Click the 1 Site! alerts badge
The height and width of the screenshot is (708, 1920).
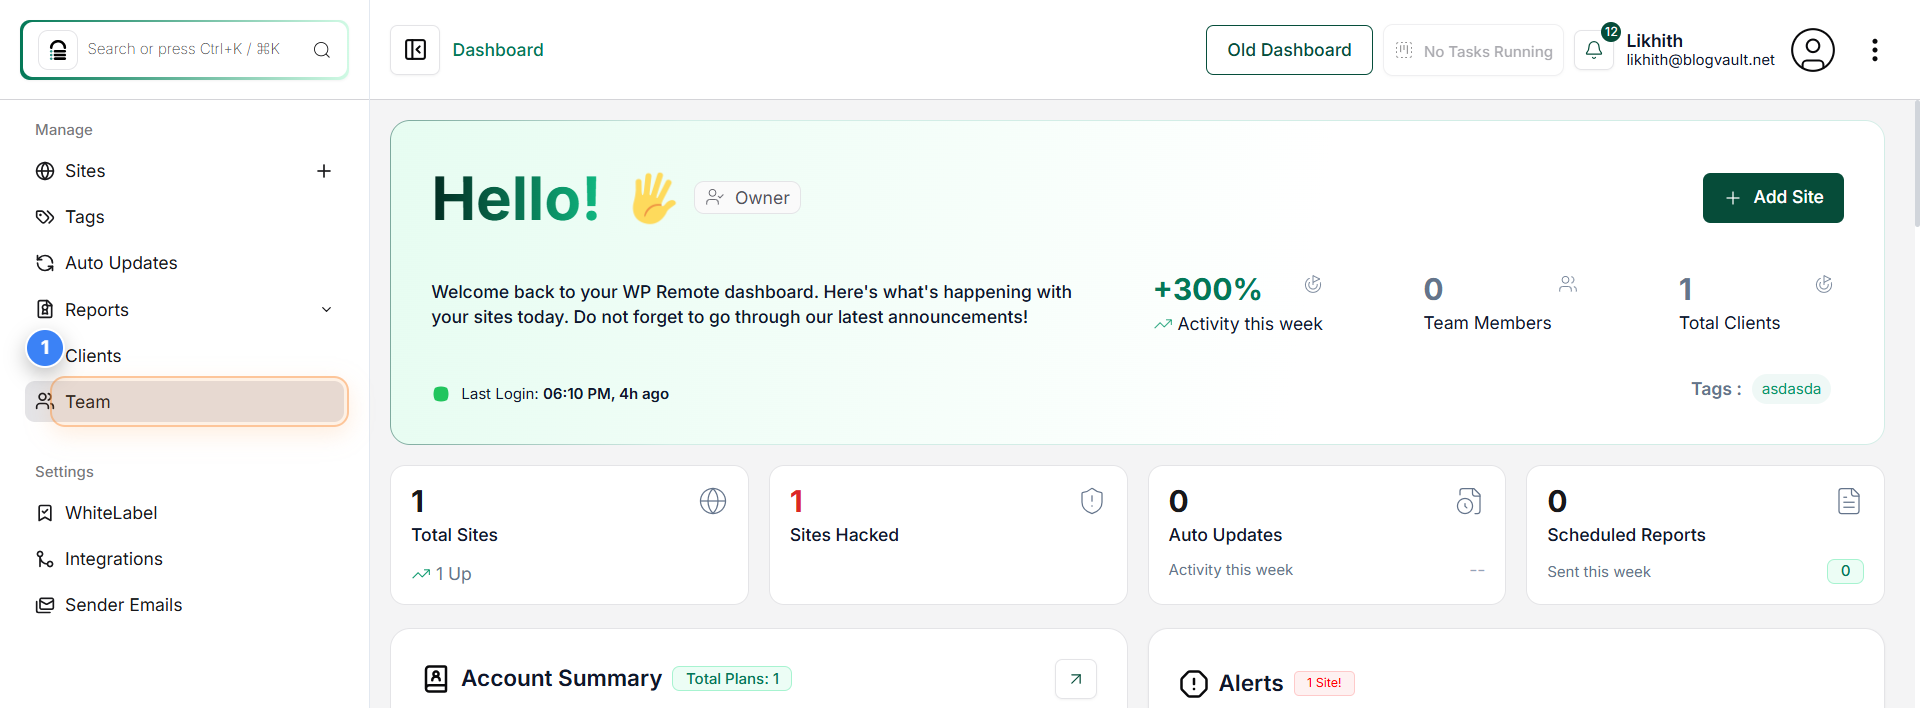[1324, 683]
